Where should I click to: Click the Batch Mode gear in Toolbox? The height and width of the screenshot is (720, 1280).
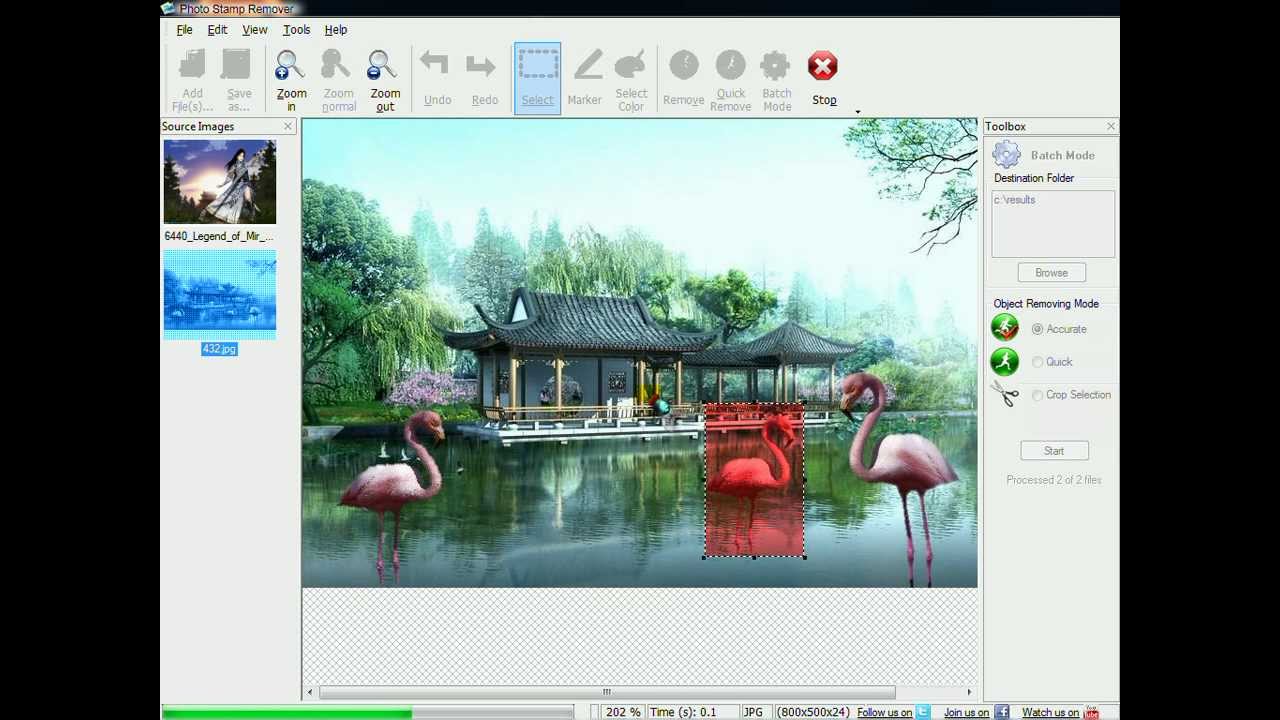tap(1007, 155)
